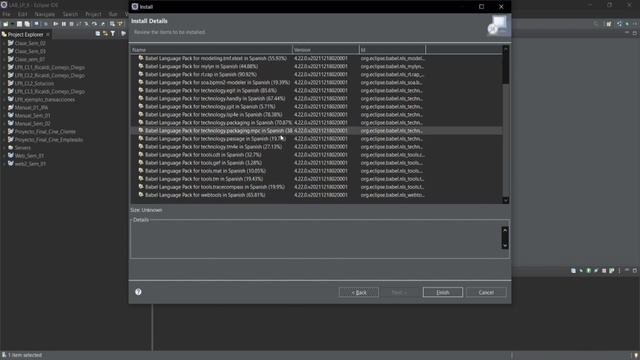Click the '1 item selected' status text
640x360 pixels.
coord(24,355)
